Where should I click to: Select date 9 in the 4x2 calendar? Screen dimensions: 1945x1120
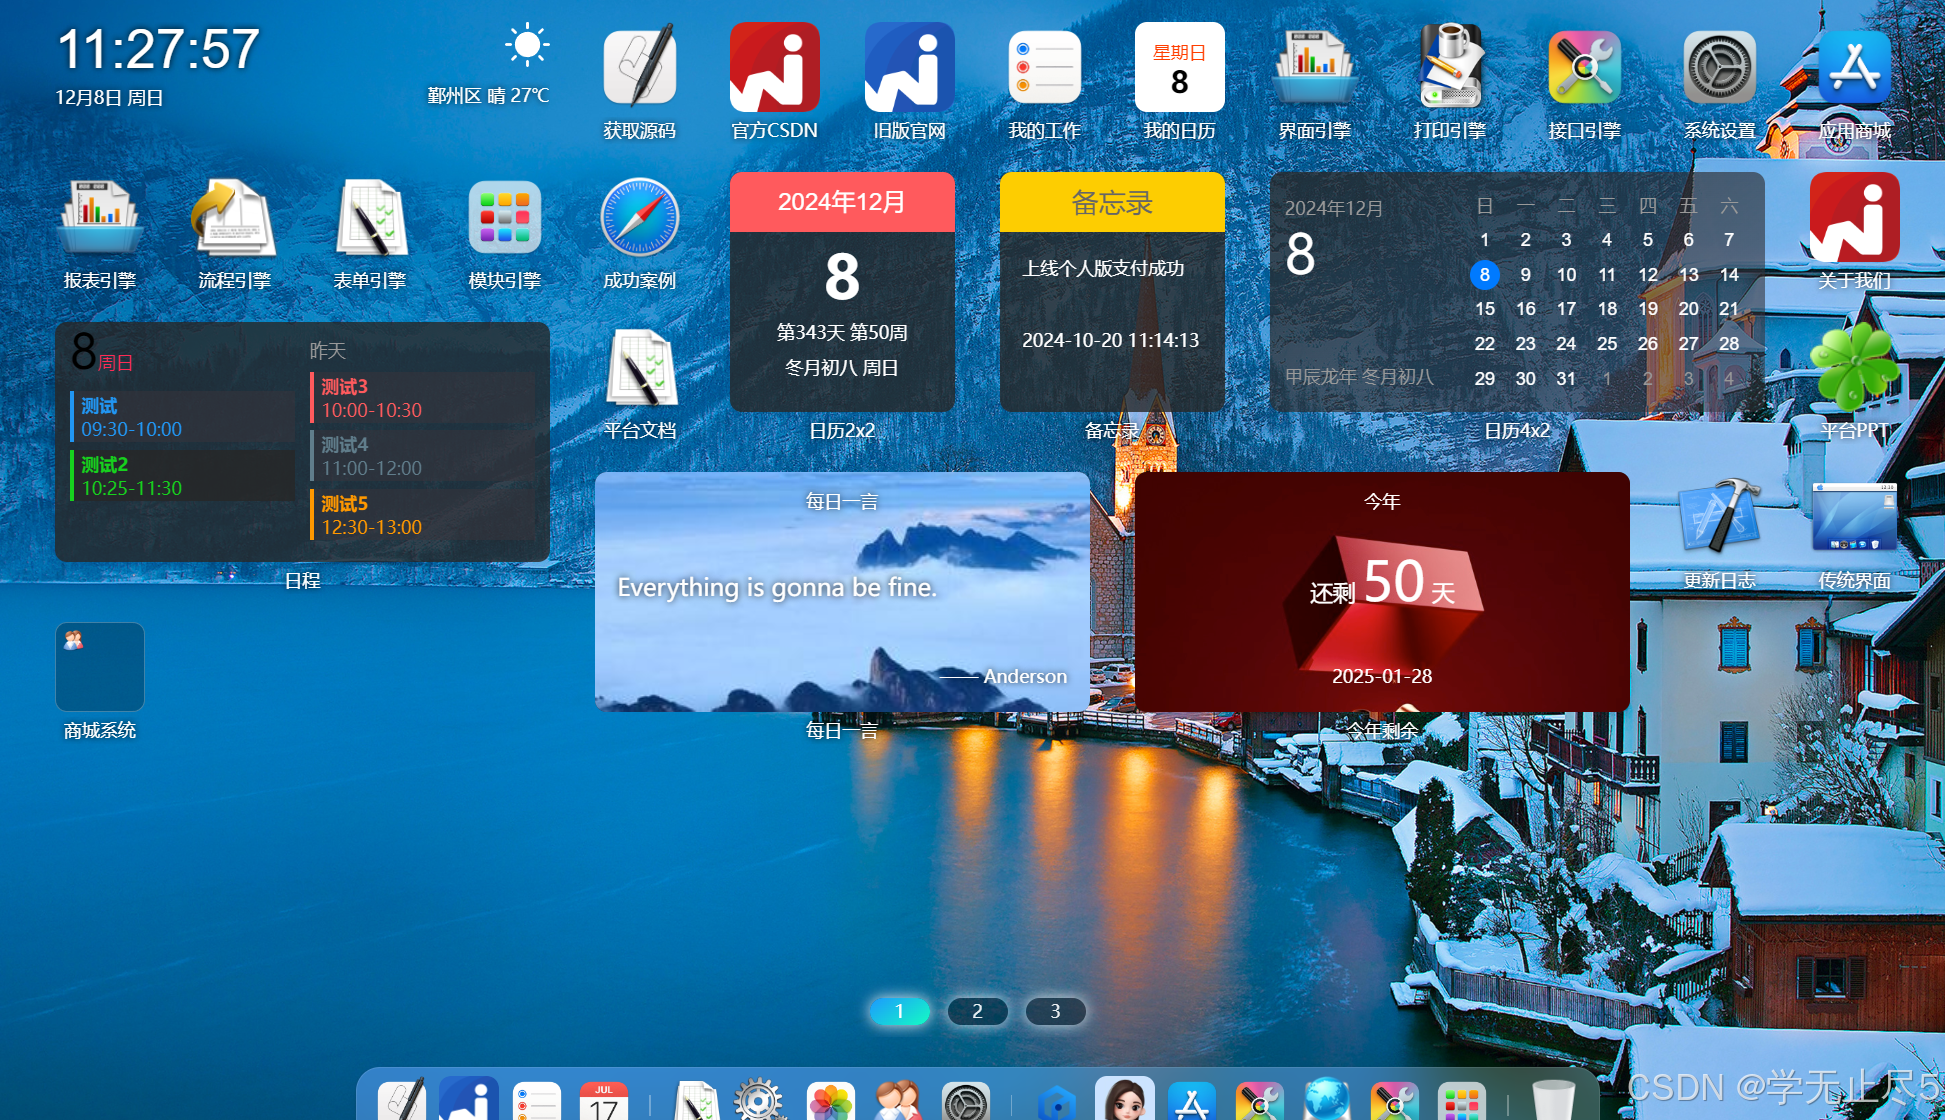pos(1525,274)
